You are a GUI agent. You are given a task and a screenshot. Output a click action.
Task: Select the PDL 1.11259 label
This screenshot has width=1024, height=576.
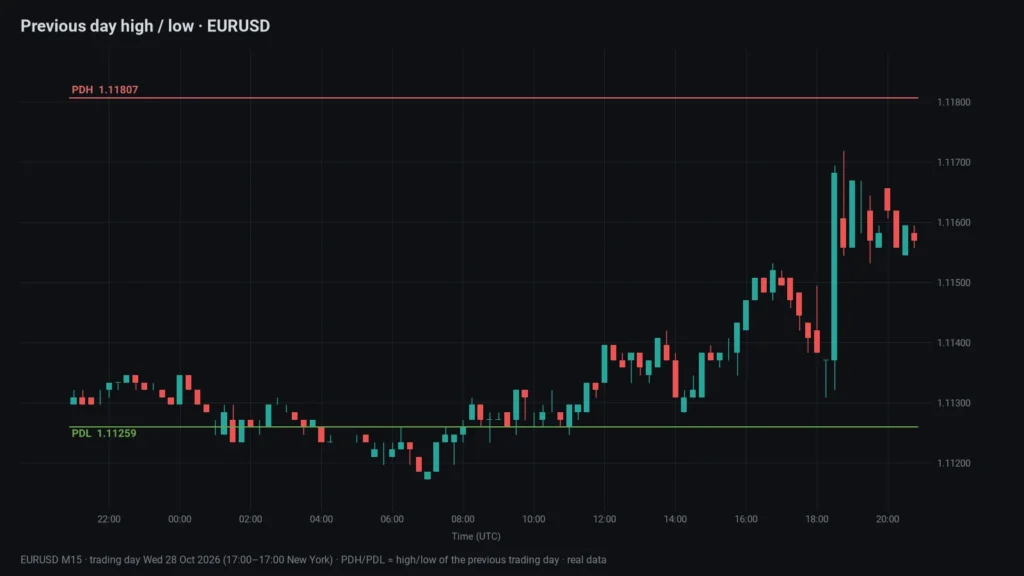point(104,434)
